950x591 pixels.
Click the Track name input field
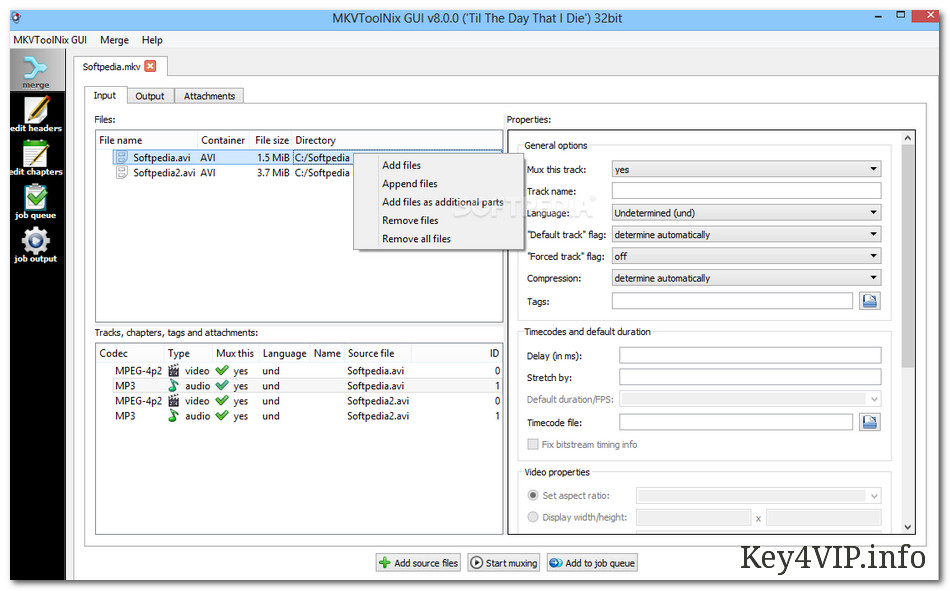click(746, 191)
